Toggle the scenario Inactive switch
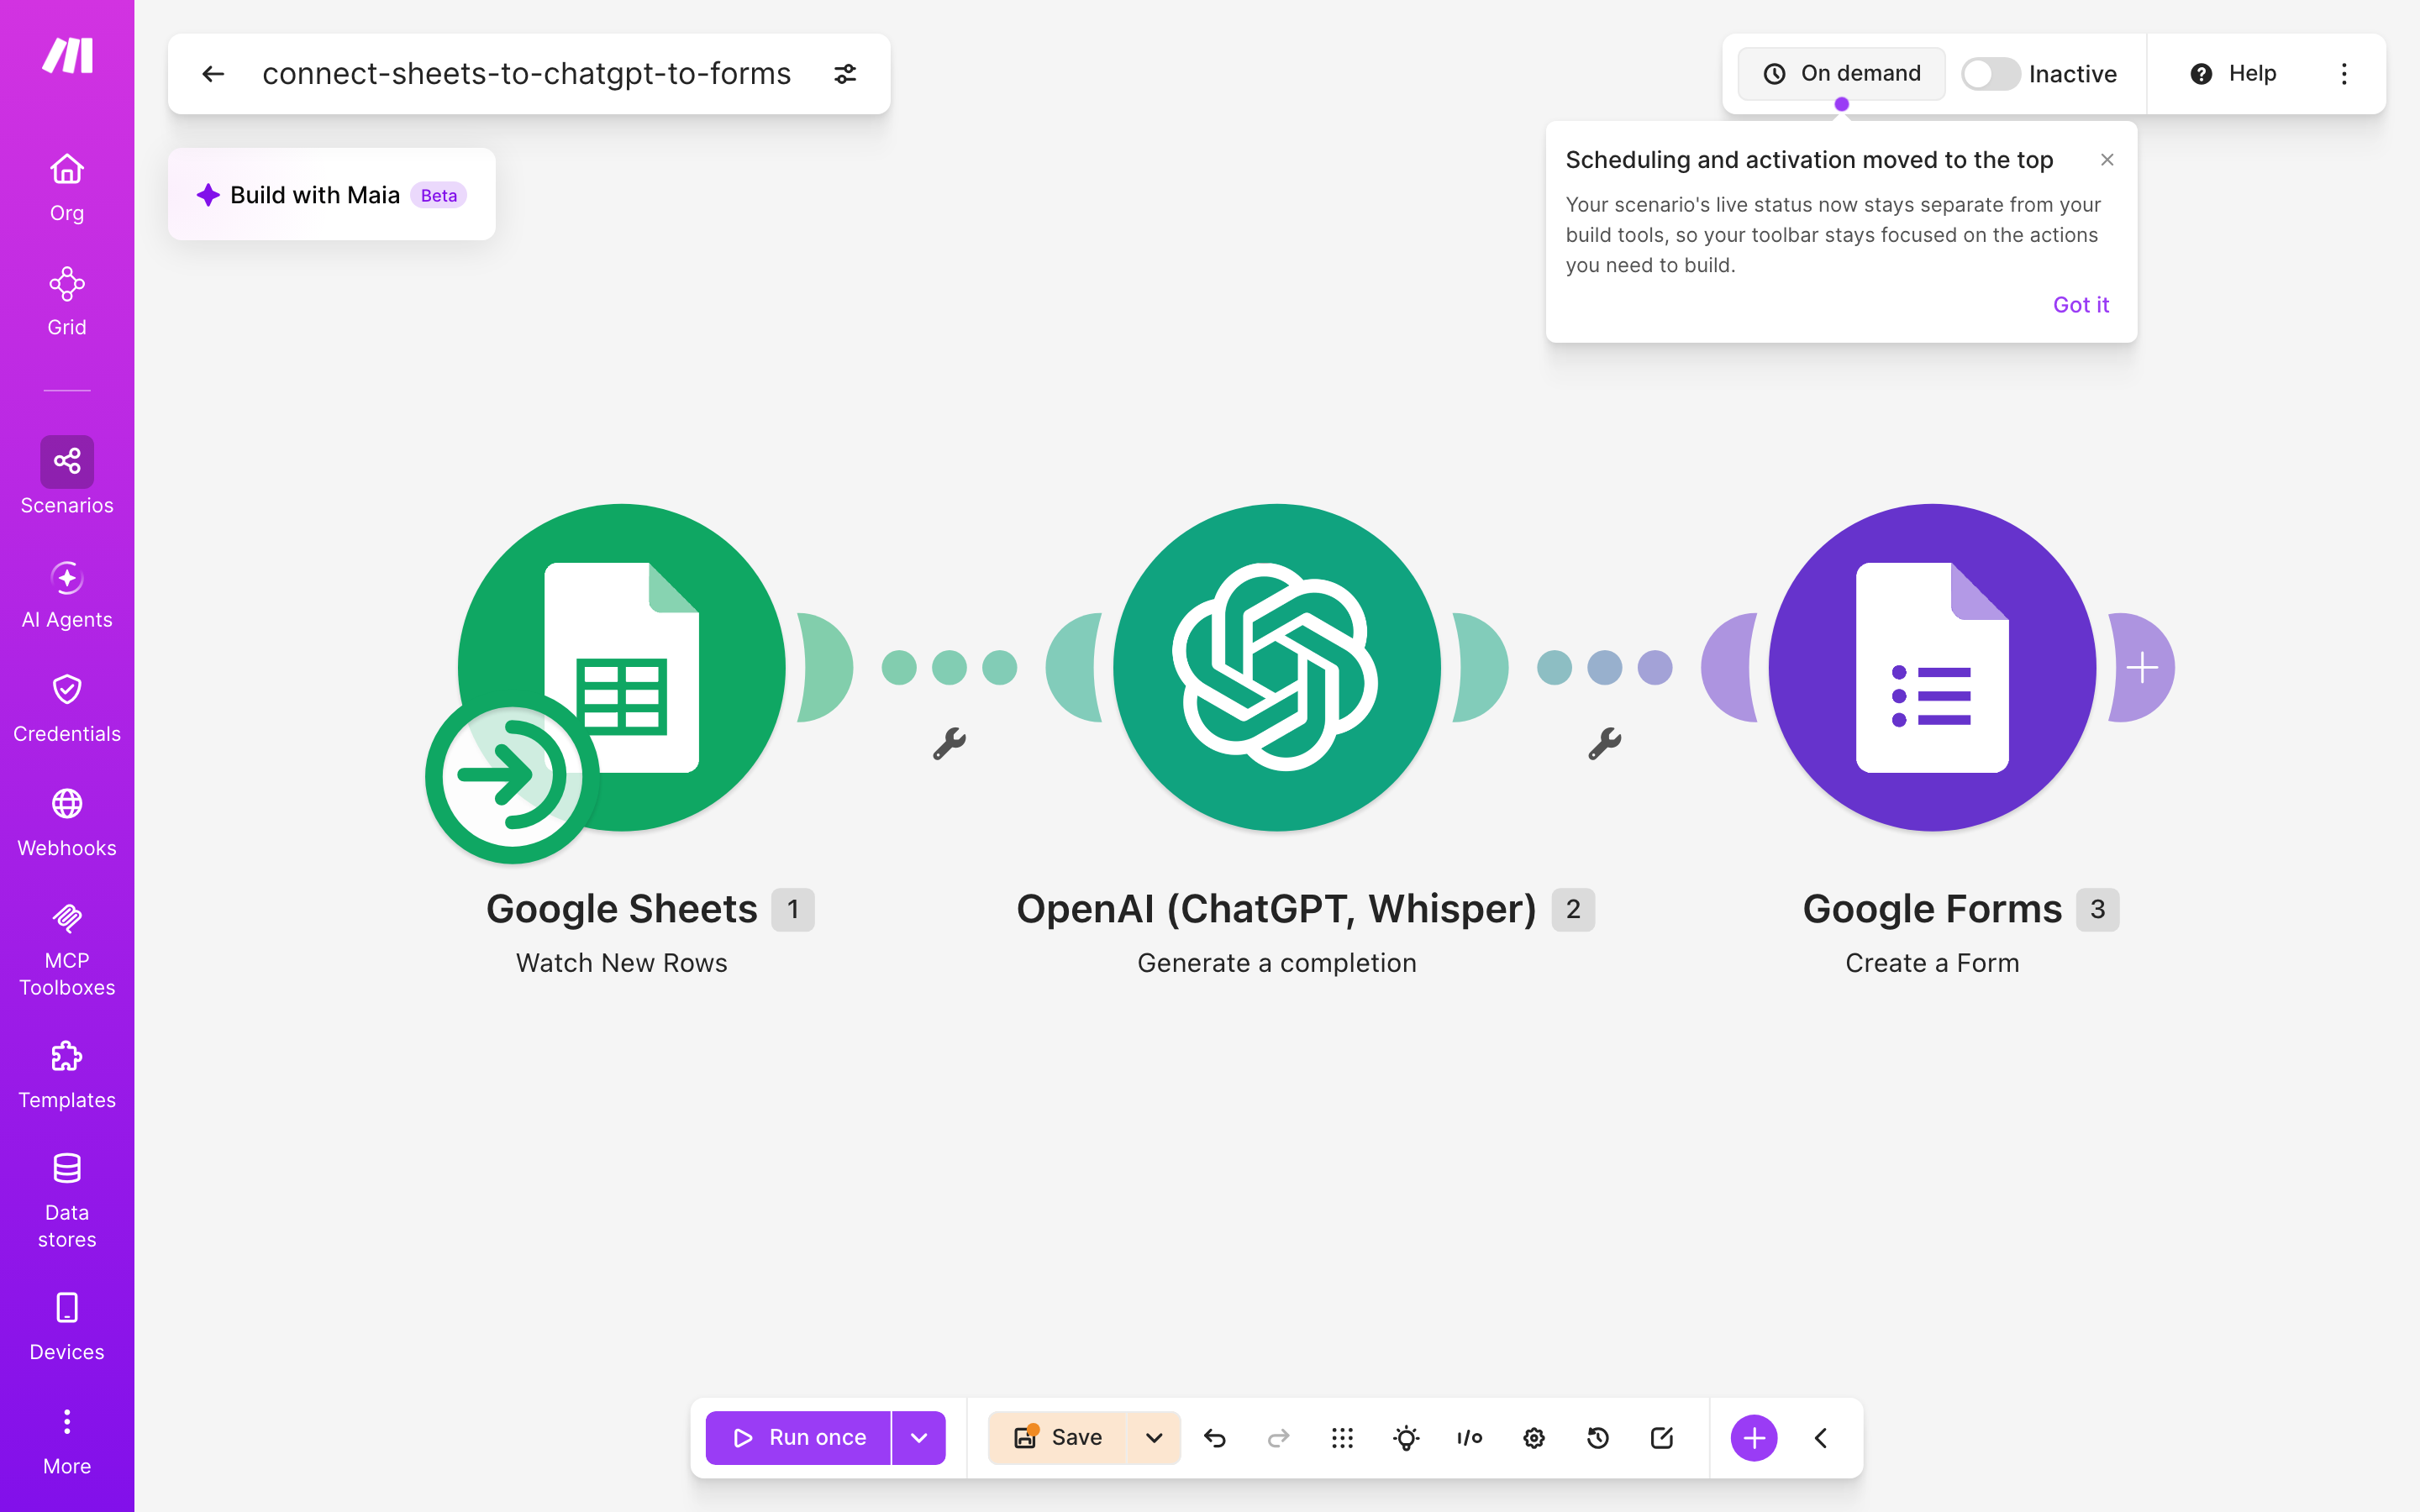This screenshot has height=1512, width=2420. point(1989,74)
